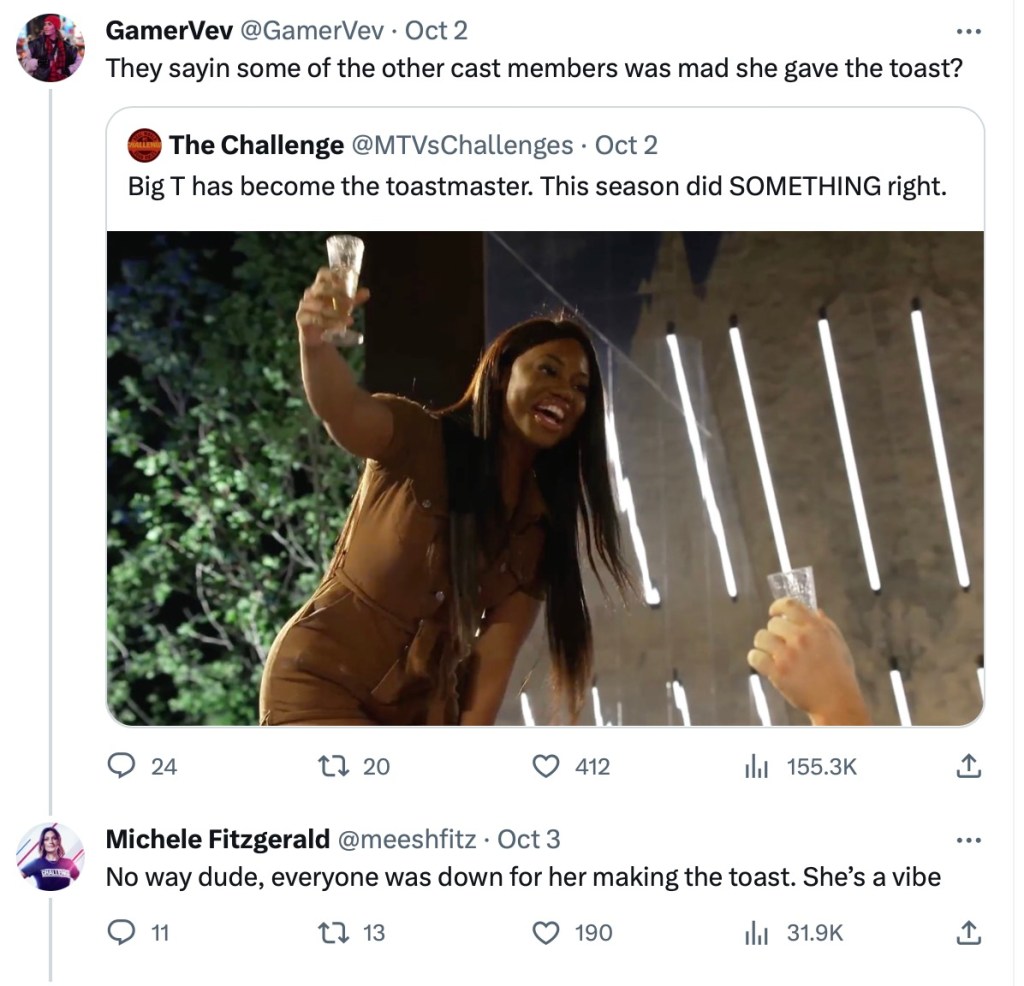This screenshot has height=986, width=1024.
Task: Open The Challenge account avatar icon
Action: 145,145
